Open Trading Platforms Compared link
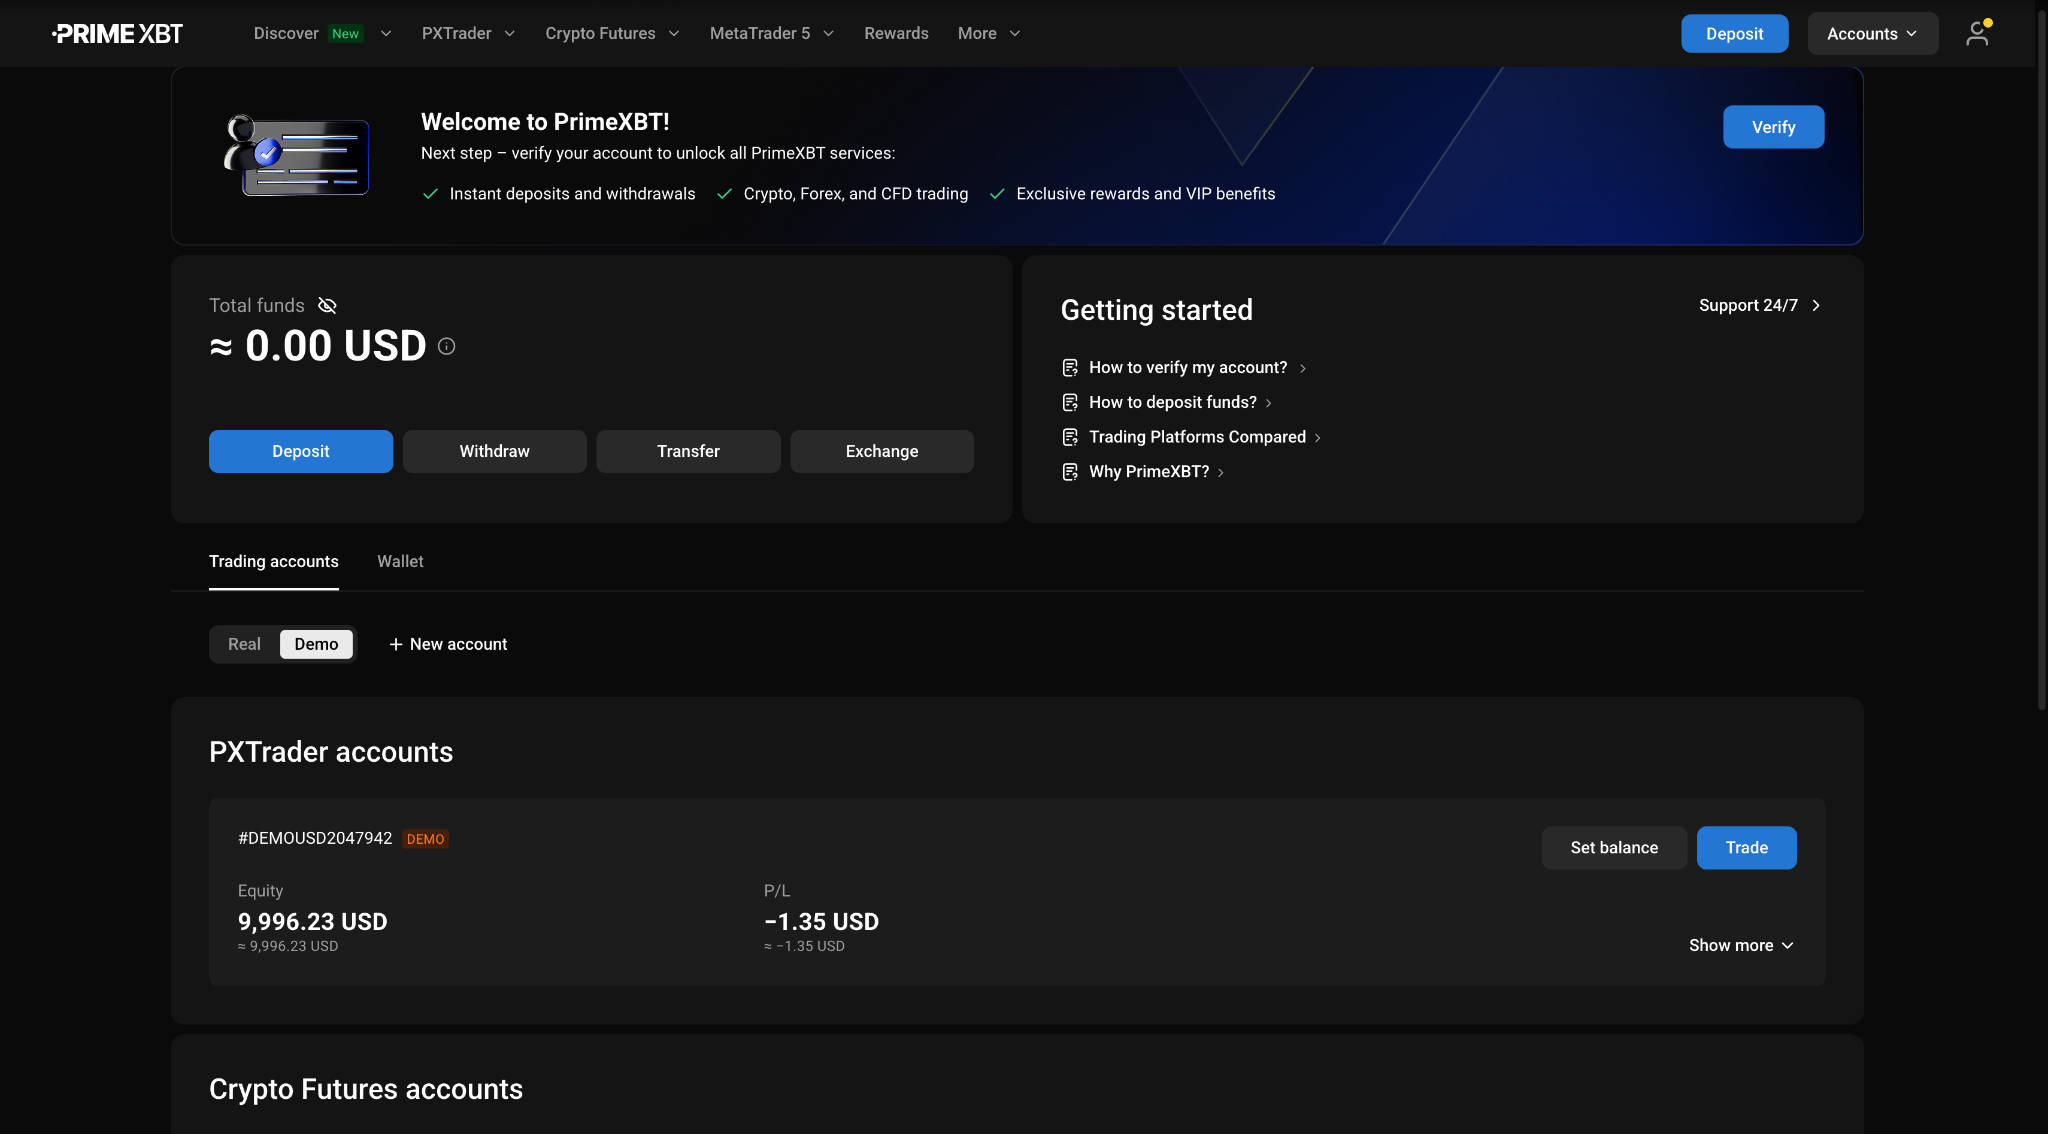This screenshot has height=1134, width=2048. pos(1197,437)
